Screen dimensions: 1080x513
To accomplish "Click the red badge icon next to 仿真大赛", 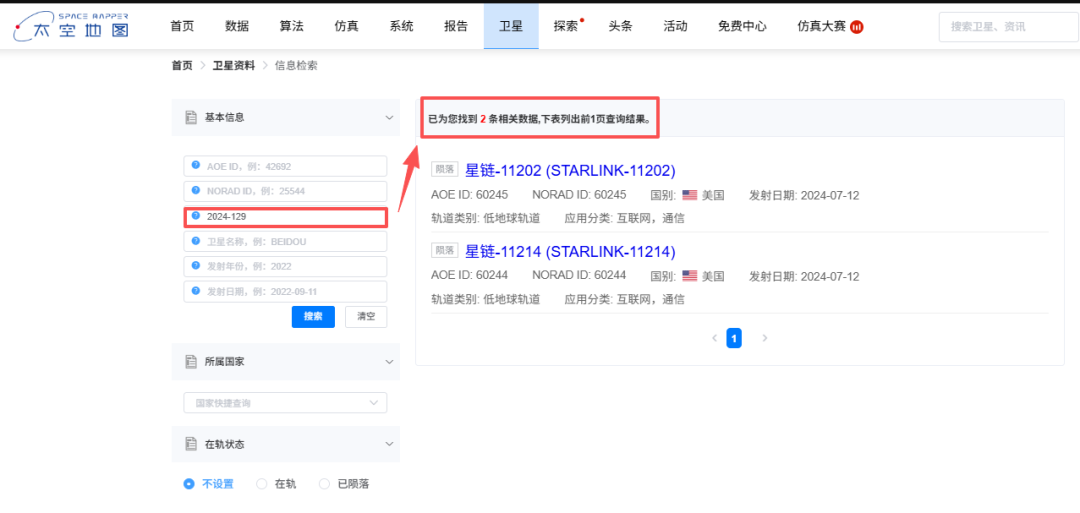I will (x=856, y=27).
